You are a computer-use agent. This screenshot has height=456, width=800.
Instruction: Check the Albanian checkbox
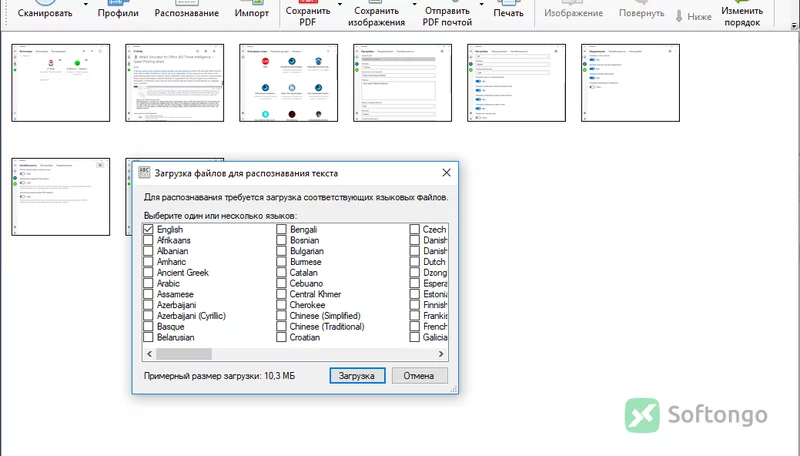[x=148, y=251]
